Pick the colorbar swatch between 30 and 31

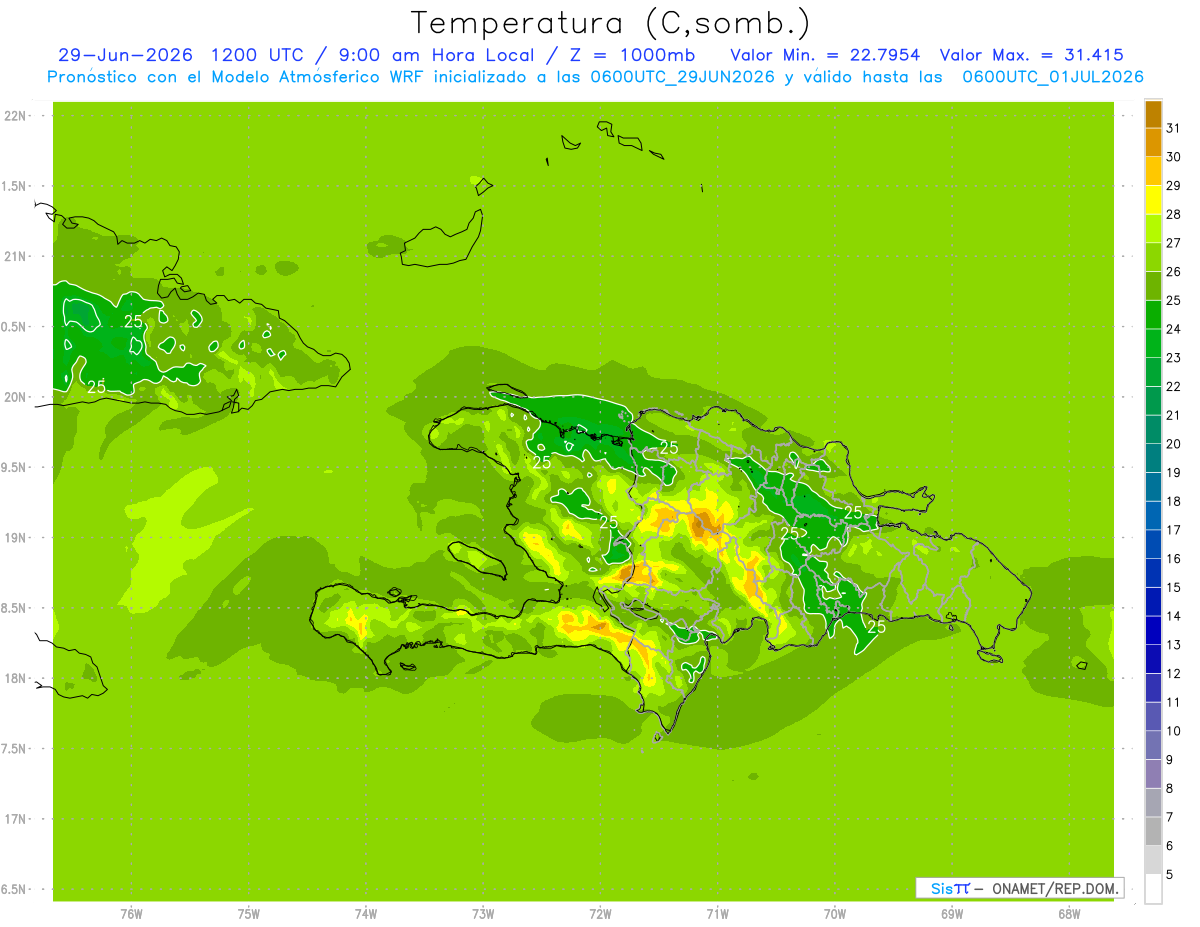[x=1153, y=143]
